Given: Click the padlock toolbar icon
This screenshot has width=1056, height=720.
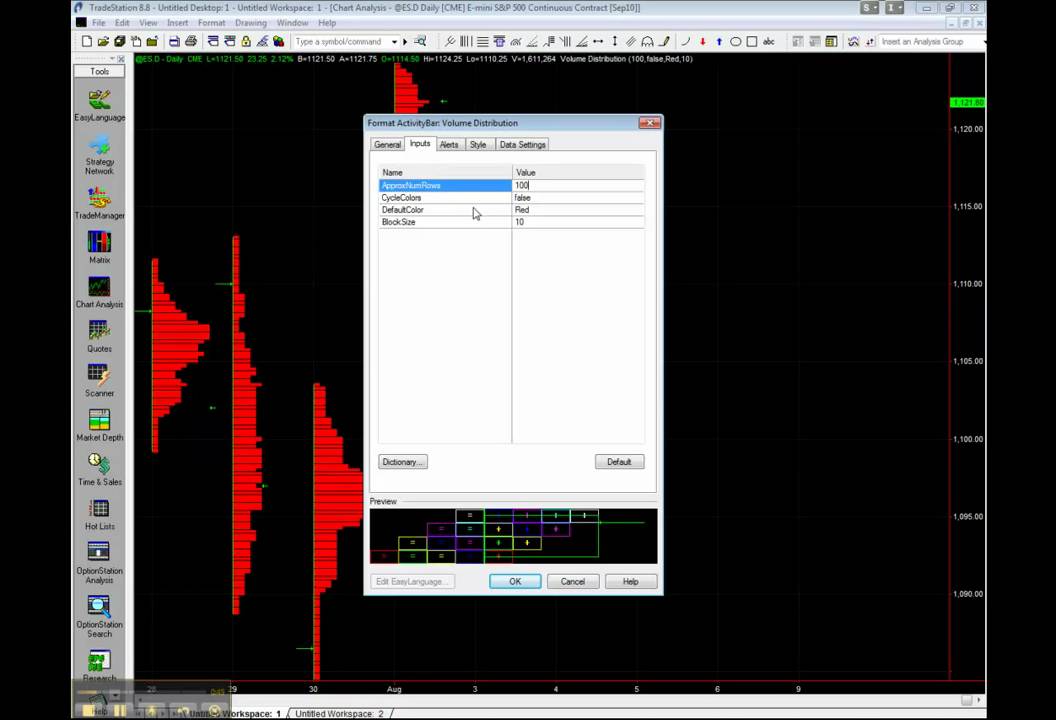Looking at the screenshot, I should coord(246,41).
